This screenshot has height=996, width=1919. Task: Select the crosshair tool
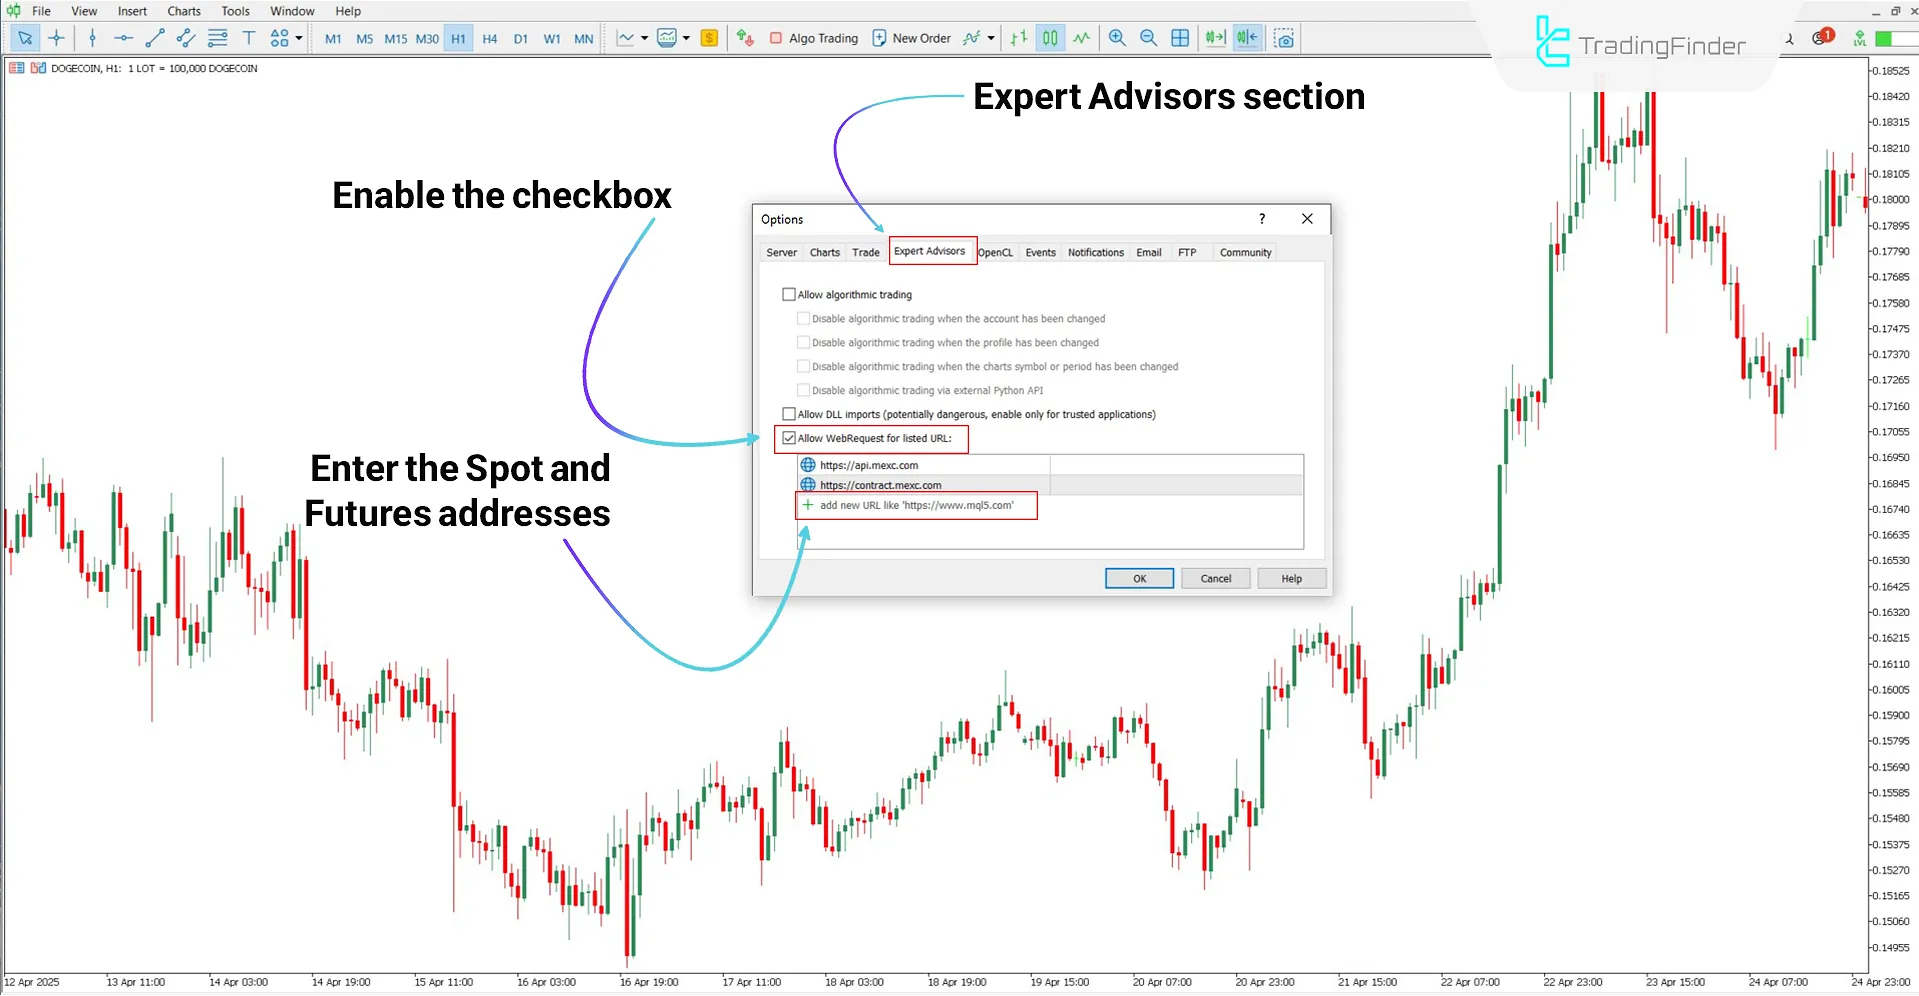[x=57, y=38]
